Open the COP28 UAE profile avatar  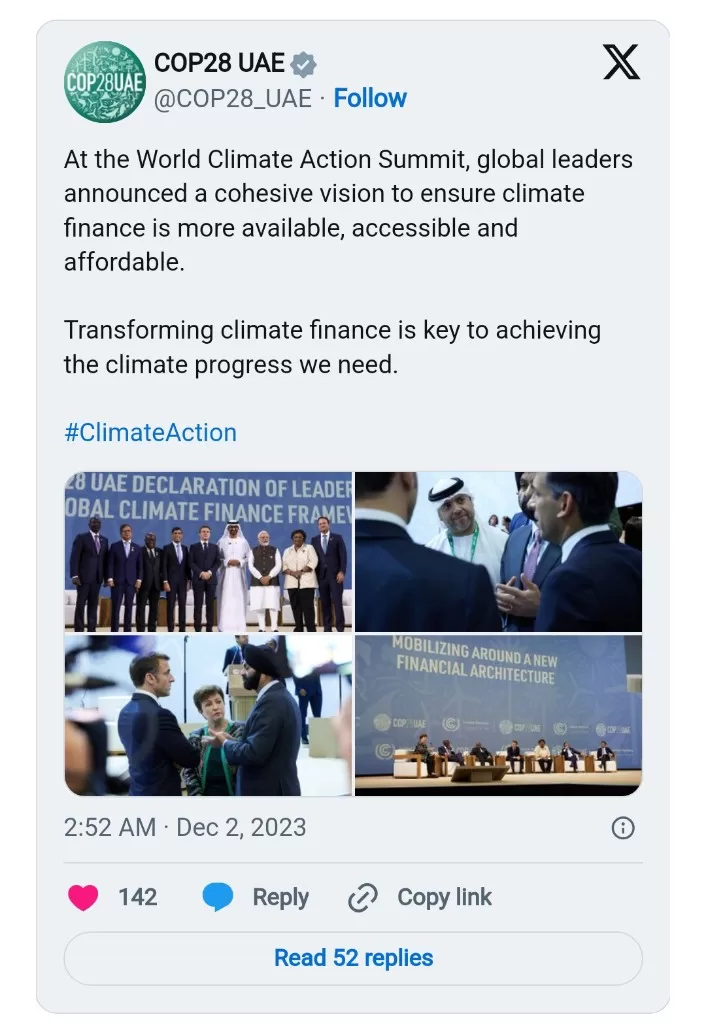[104, 82]
